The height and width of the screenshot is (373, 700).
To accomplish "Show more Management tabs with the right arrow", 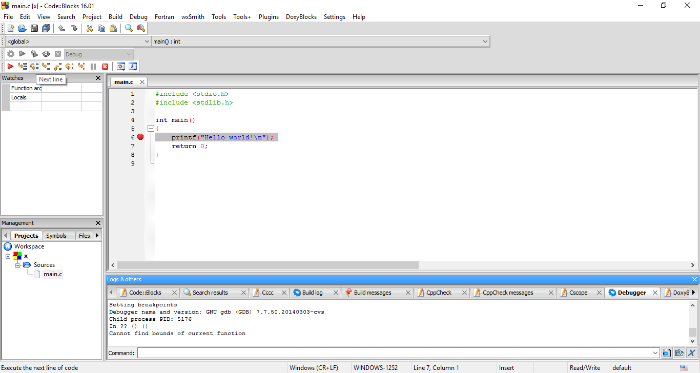I will coord(97,236).
